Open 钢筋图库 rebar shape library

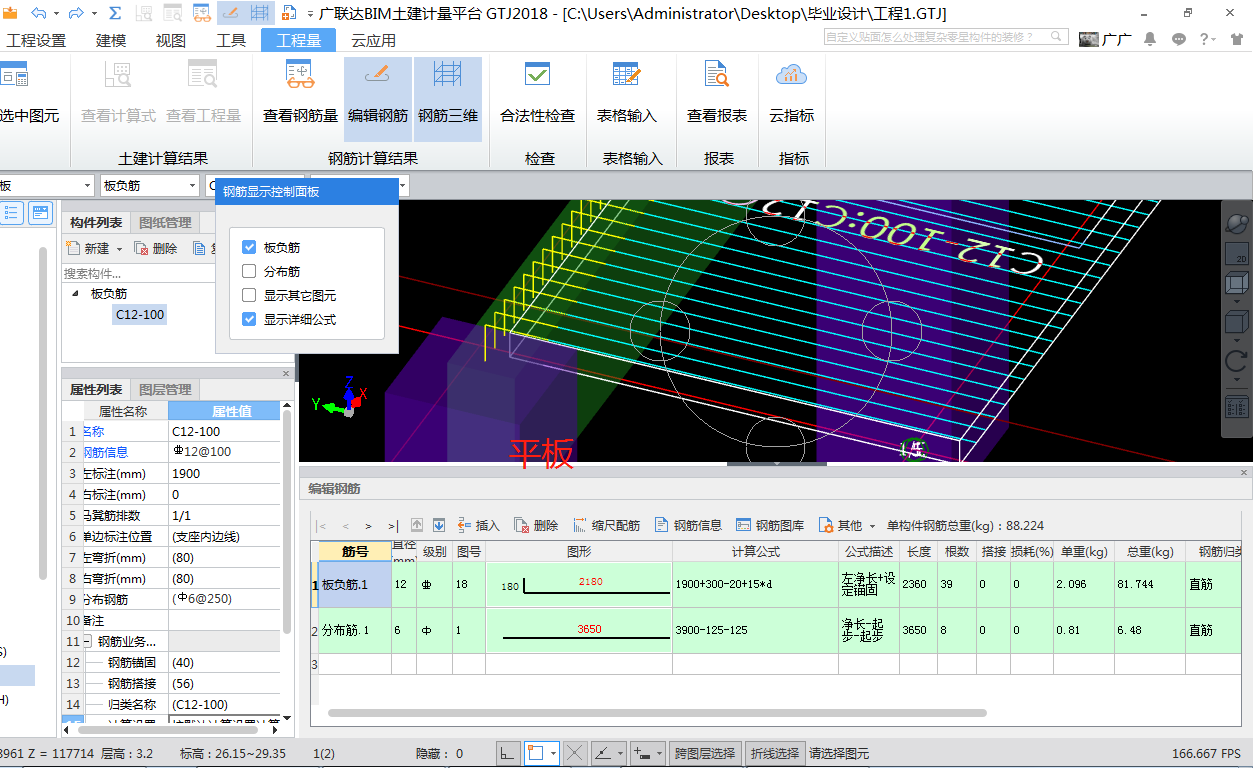[x=770, y=525]
